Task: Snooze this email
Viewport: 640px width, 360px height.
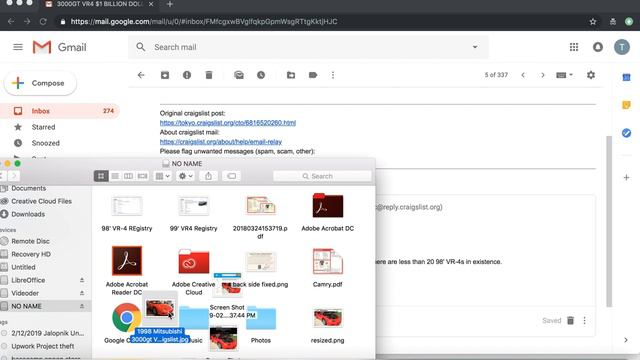Action: 261,75
